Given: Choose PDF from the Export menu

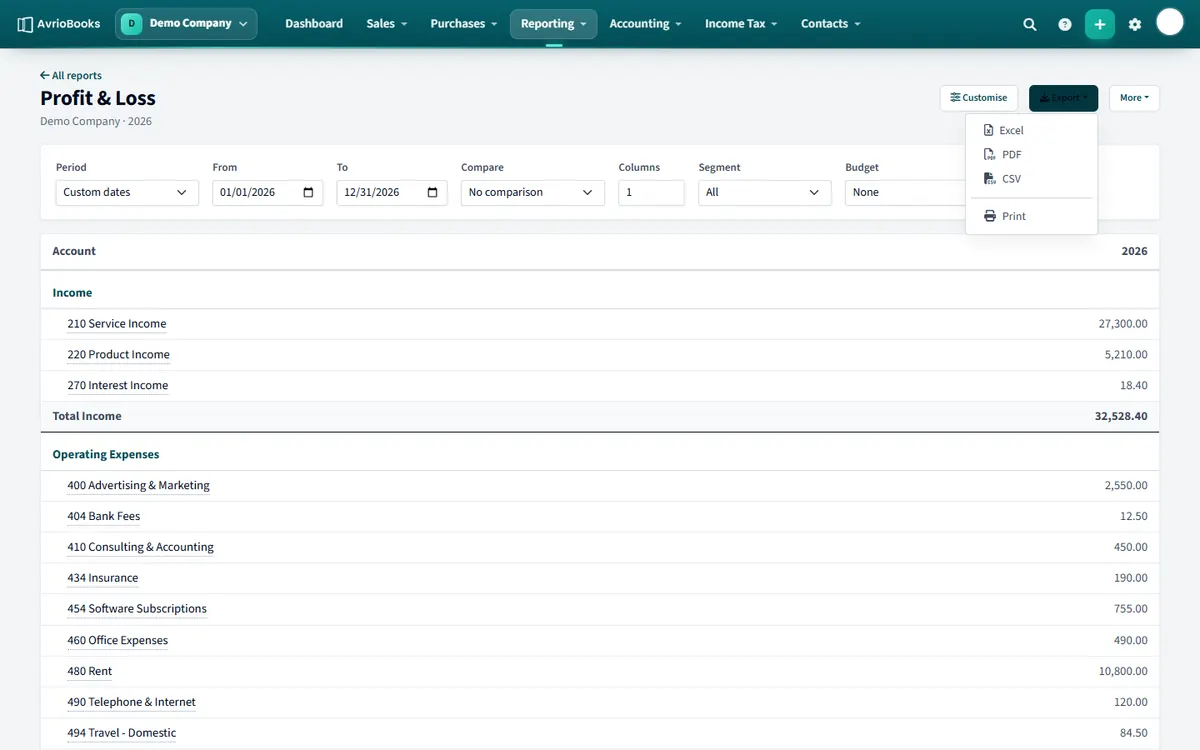Looking at the screenshot, I should 1031,154.
